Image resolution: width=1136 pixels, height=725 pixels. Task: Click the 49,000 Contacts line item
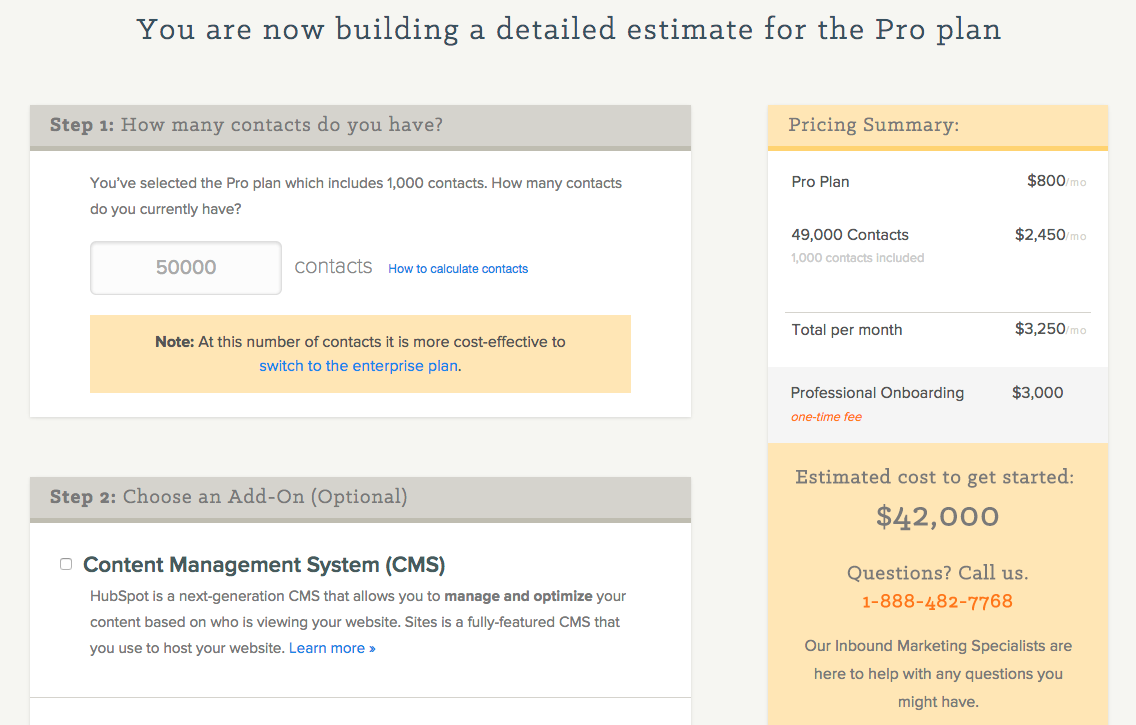click(x=850, y=235)
